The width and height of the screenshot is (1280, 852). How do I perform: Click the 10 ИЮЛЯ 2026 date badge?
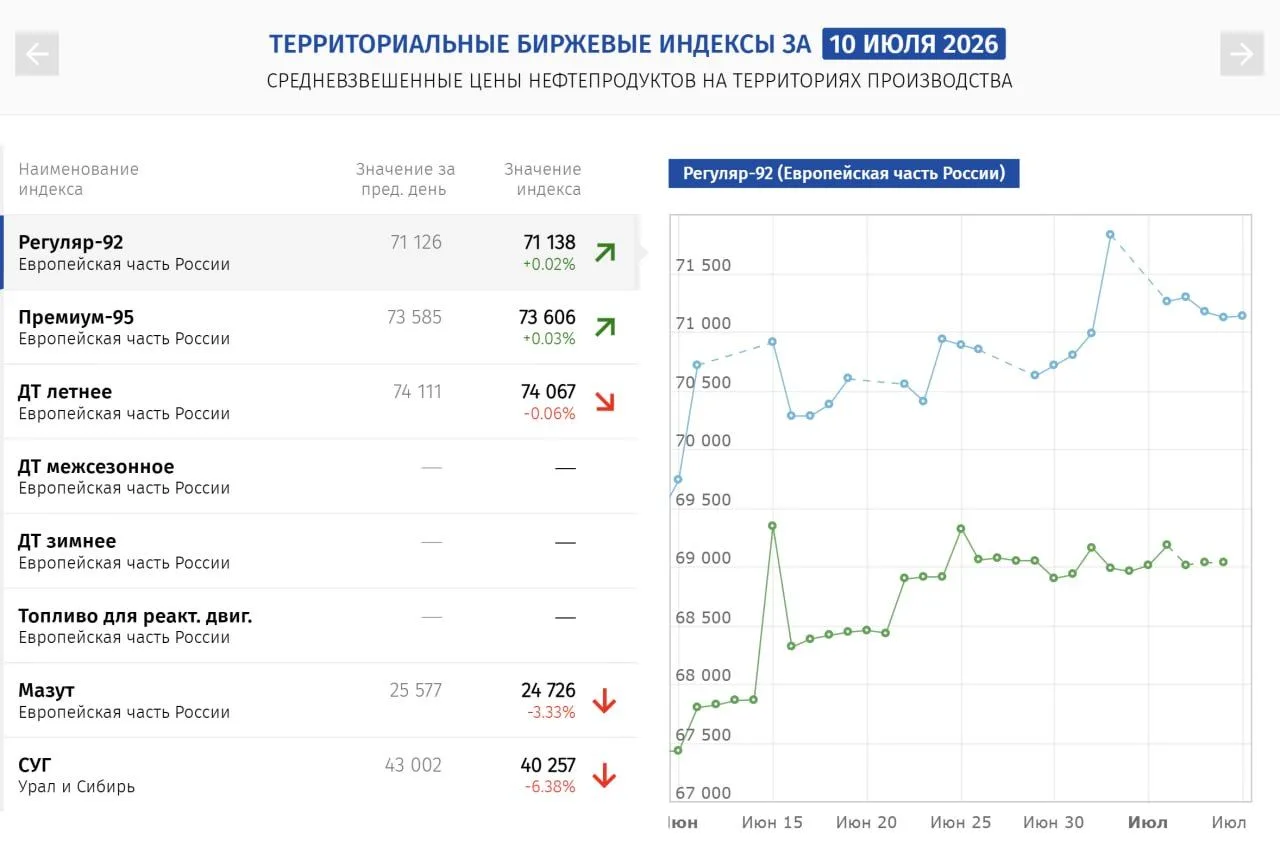click(x=914, y=45)
